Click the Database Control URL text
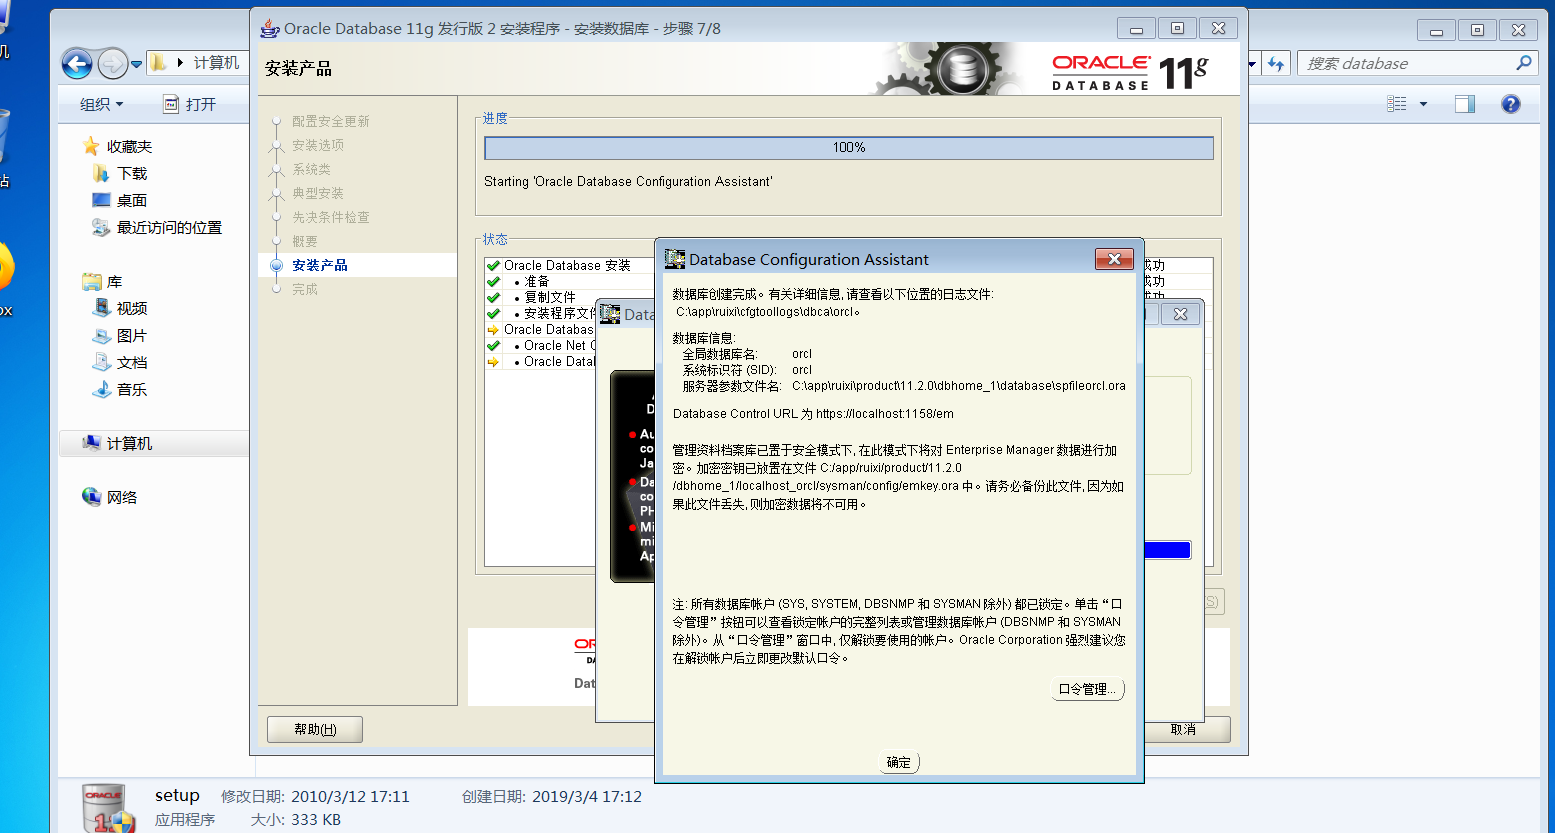This screenshot has width=1555, height=833. (x=813, y=413)
